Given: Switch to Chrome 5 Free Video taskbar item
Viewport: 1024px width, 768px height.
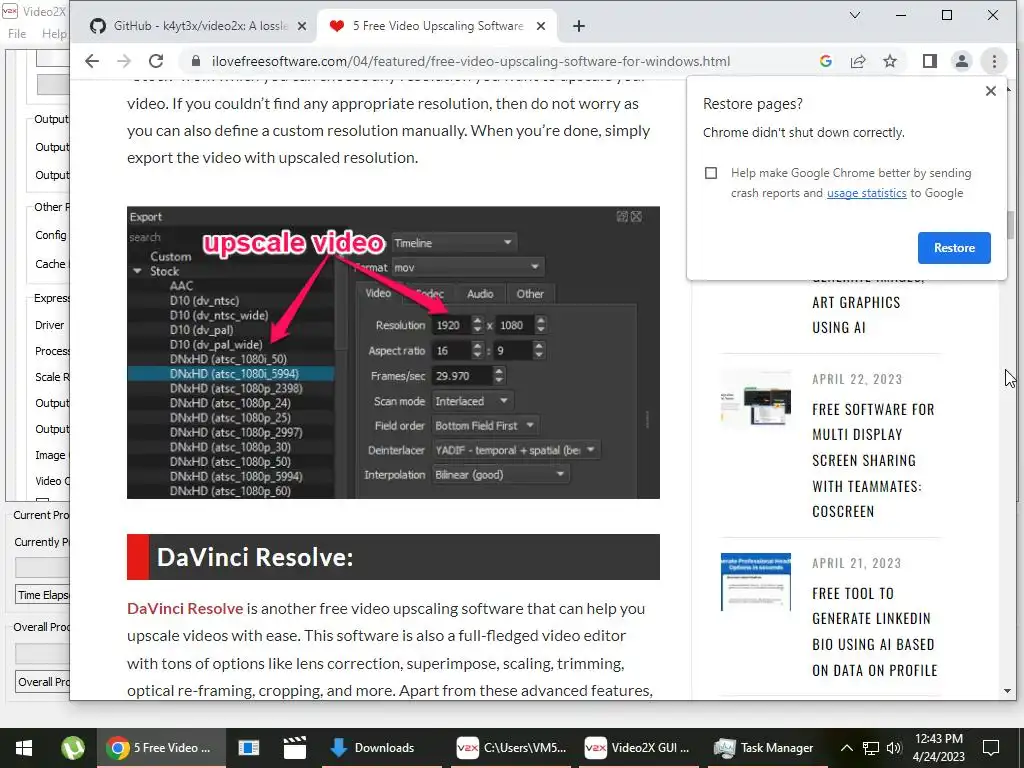Looking at the screenshot, I should click(161, 748).
